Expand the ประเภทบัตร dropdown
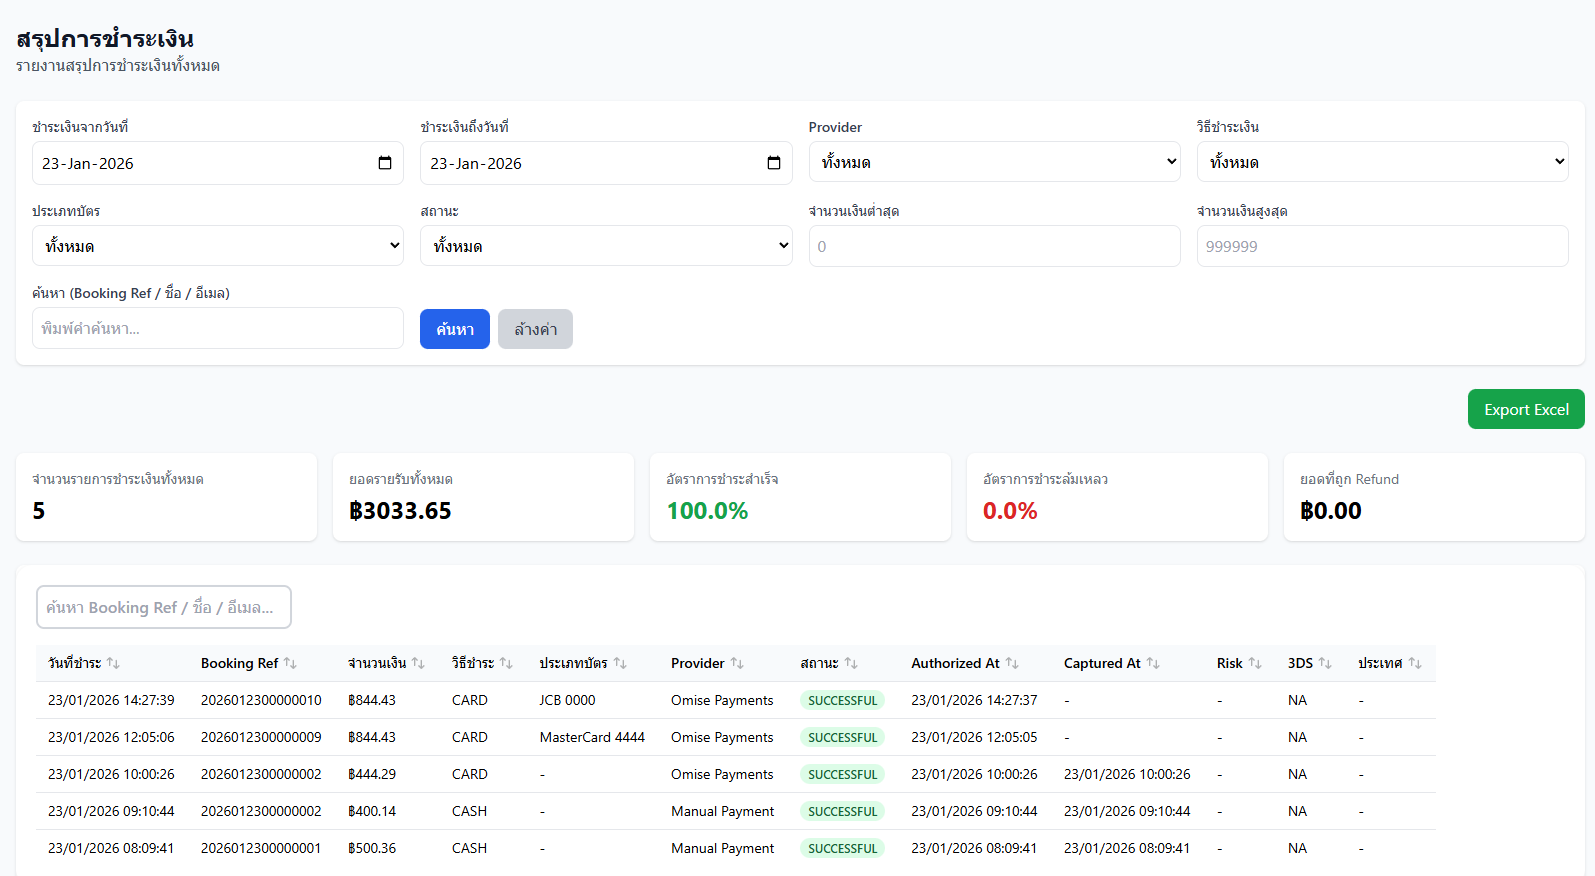This screenshot has height=876, width=1595. [x=217, y=246]
